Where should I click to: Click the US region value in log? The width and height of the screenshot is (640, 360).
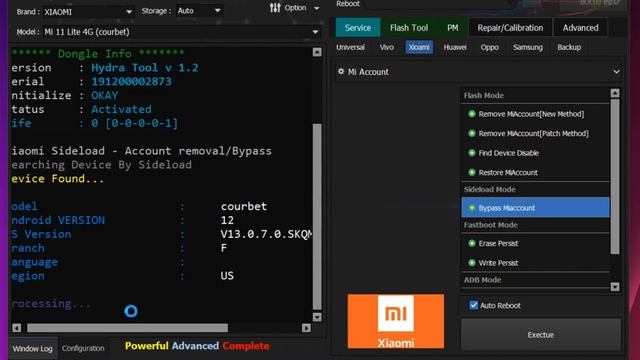click(x=227, y=276)
